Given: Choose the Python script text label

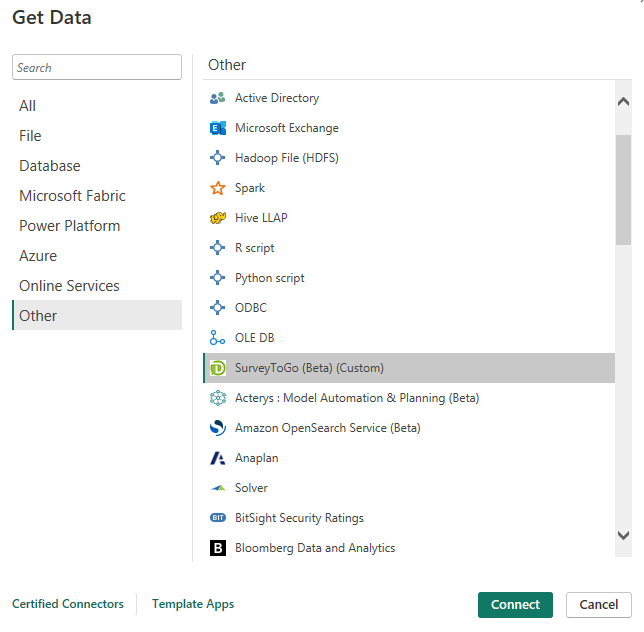Looking at the screenshot, I should (269, 278).
